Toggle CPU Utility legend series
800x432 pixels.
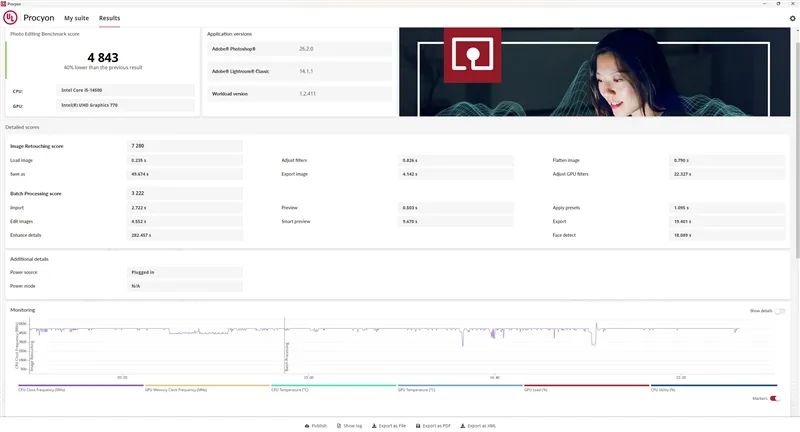point(713,389)
